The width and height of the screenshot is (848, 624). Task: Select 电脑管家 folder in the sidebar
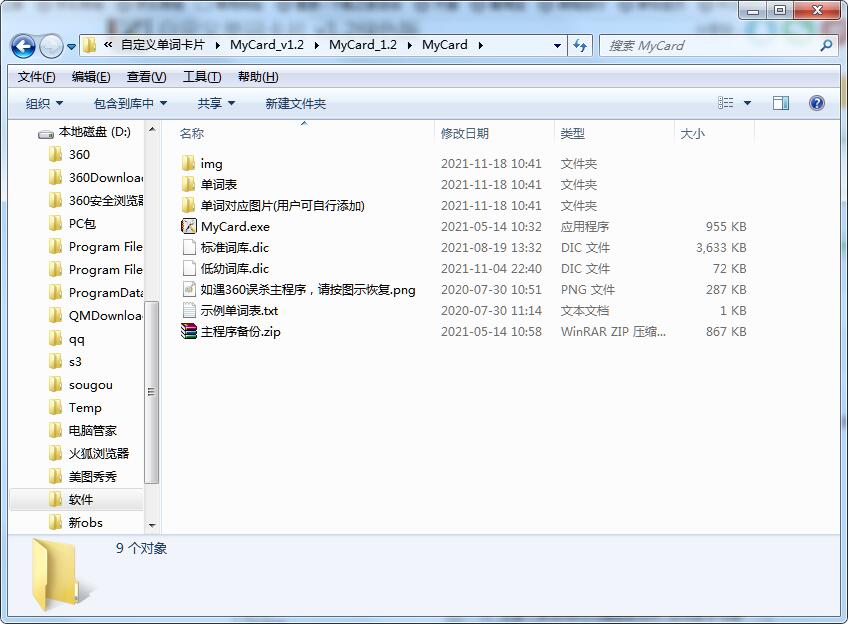[x=83, y=430]
